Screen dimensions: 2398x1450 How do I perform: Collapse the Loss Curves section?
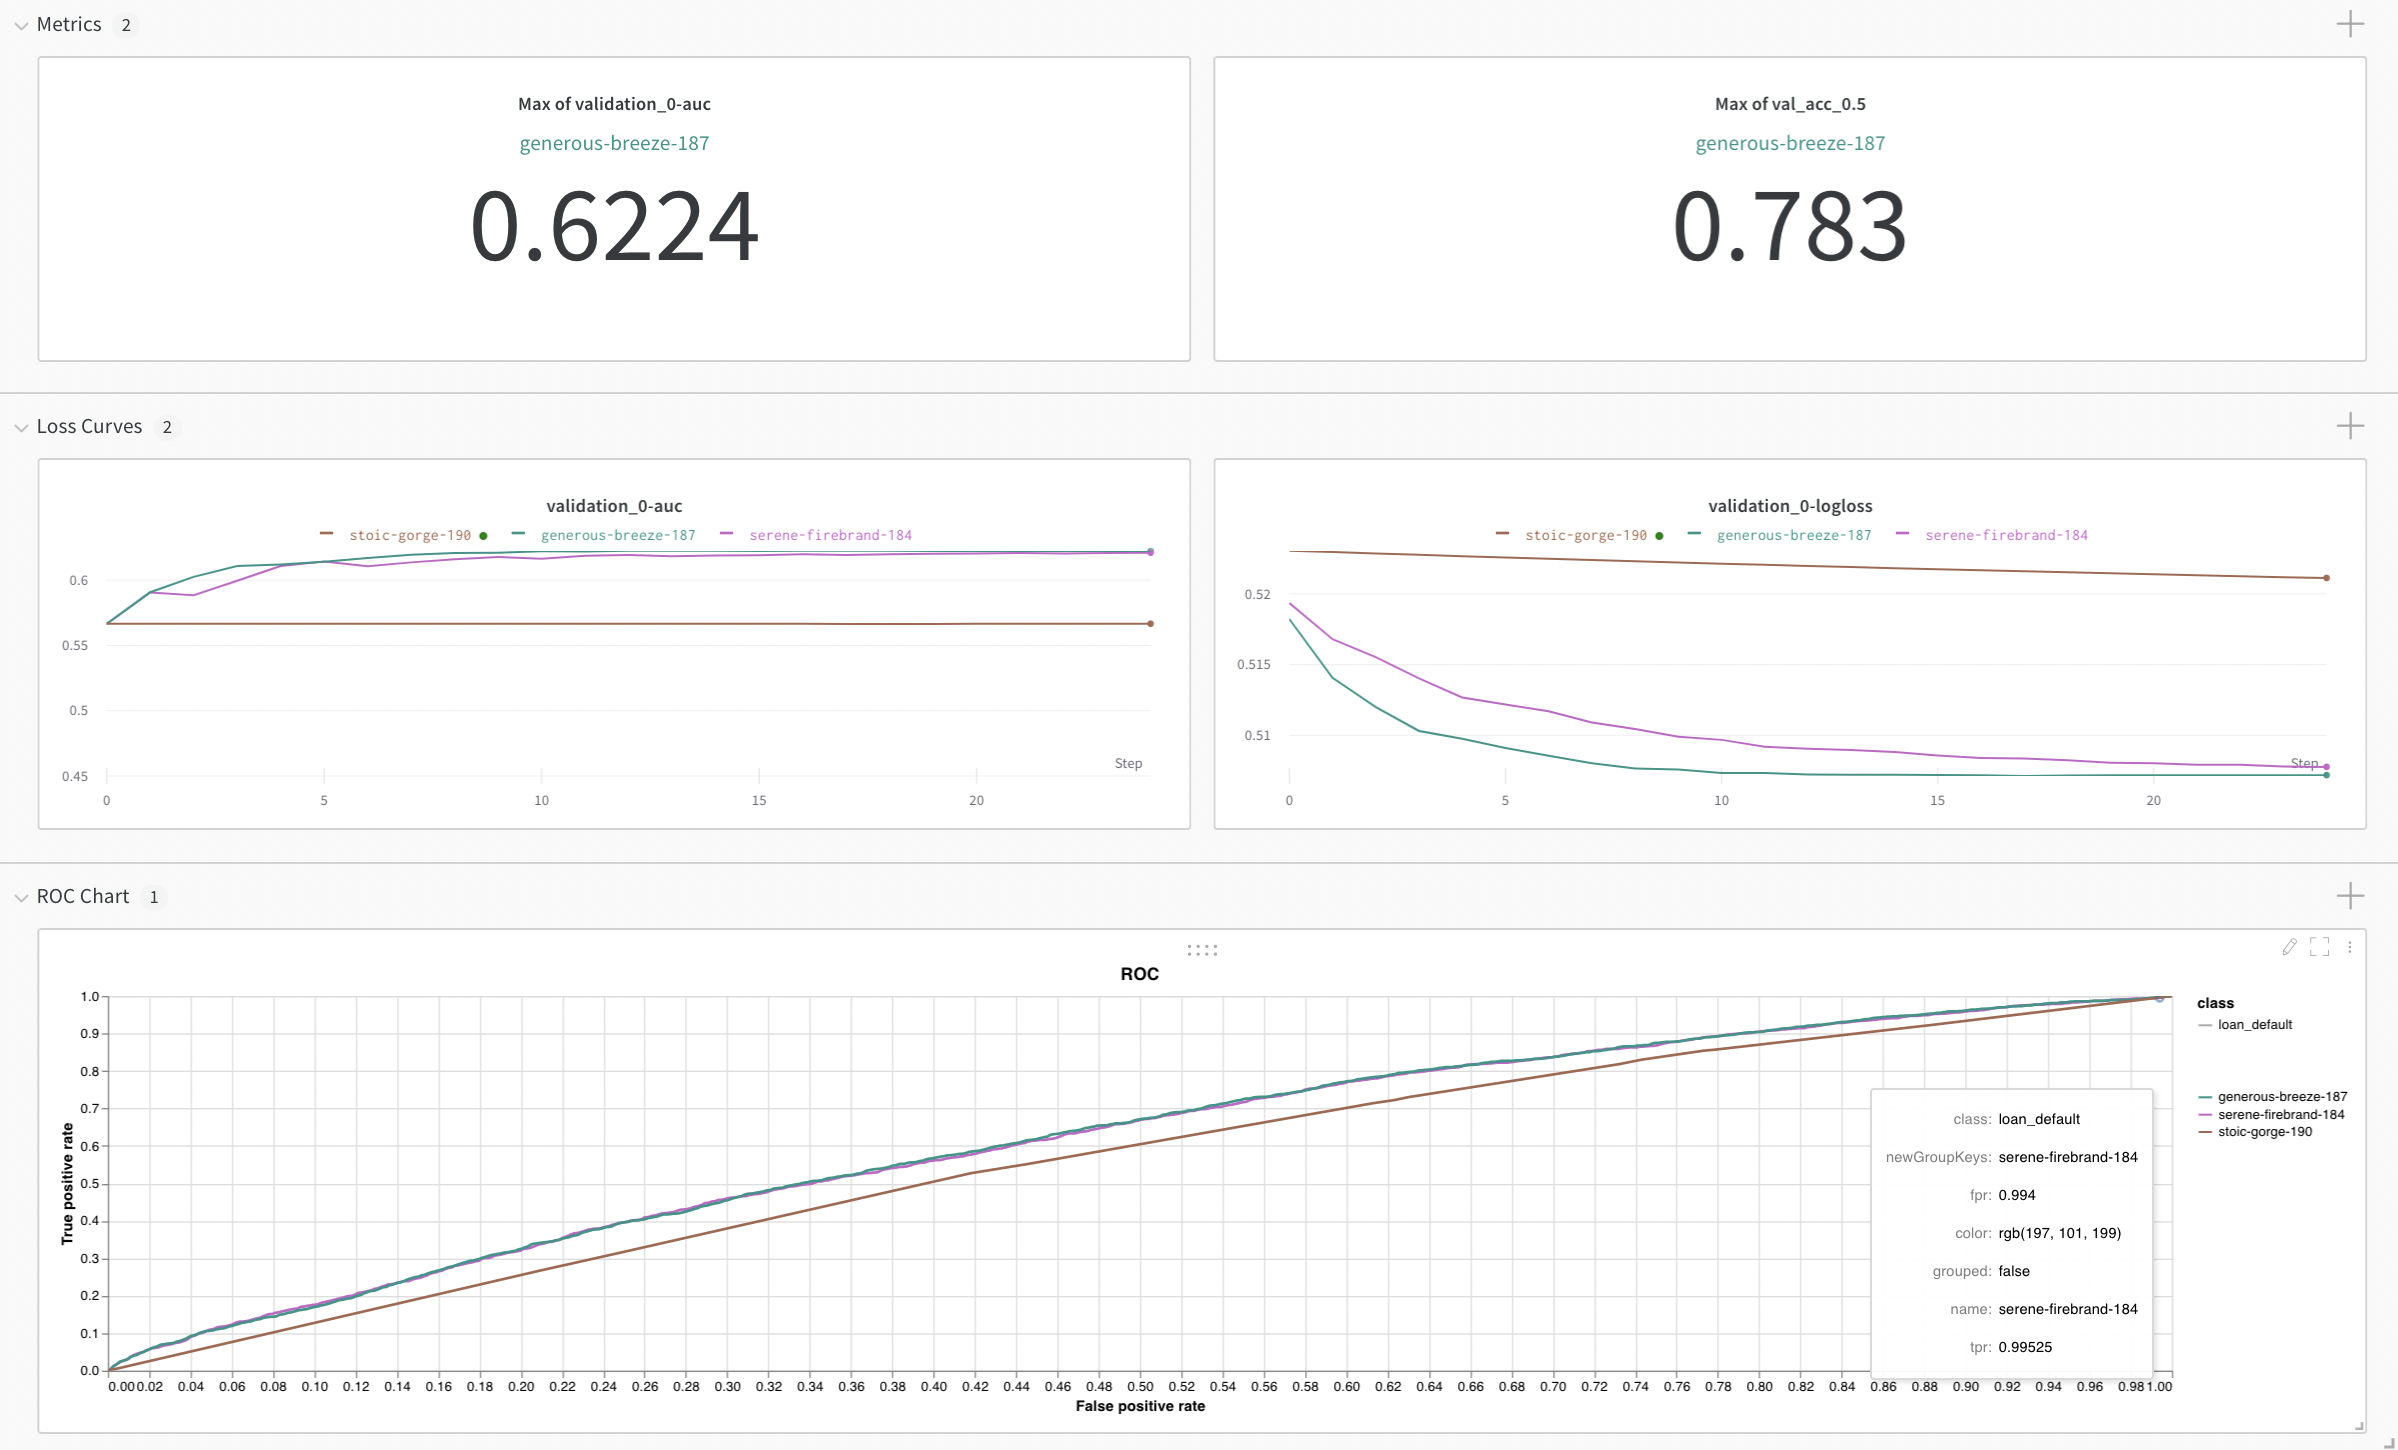(x=22, y=427)
